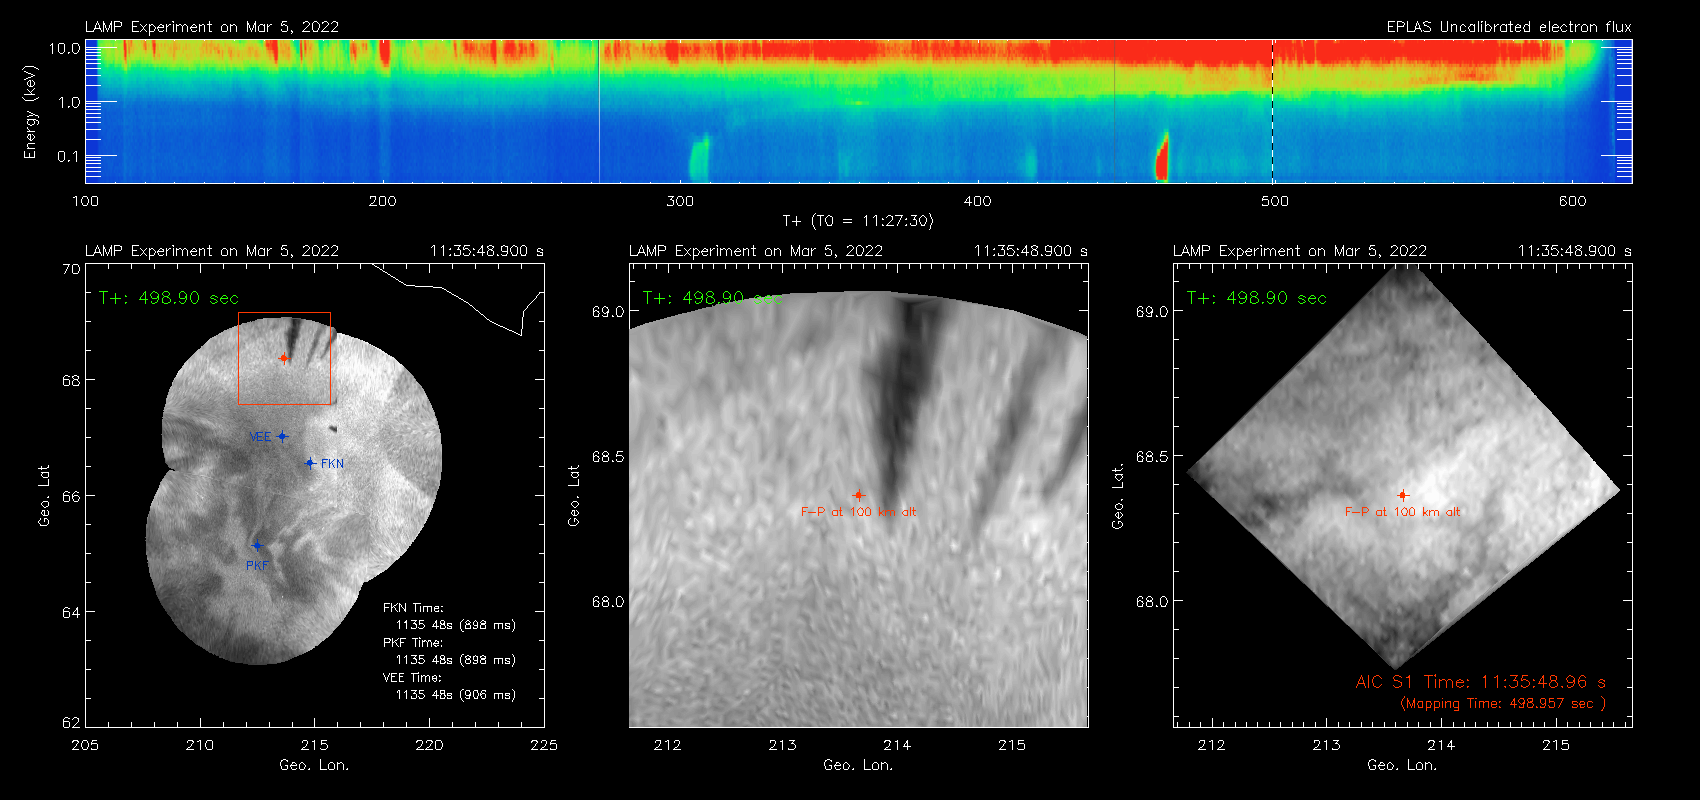Click green 'T+: 498.90 sec' in the all-sky panel
This screenshot has height=800, width=1700.
click(169, 298)
